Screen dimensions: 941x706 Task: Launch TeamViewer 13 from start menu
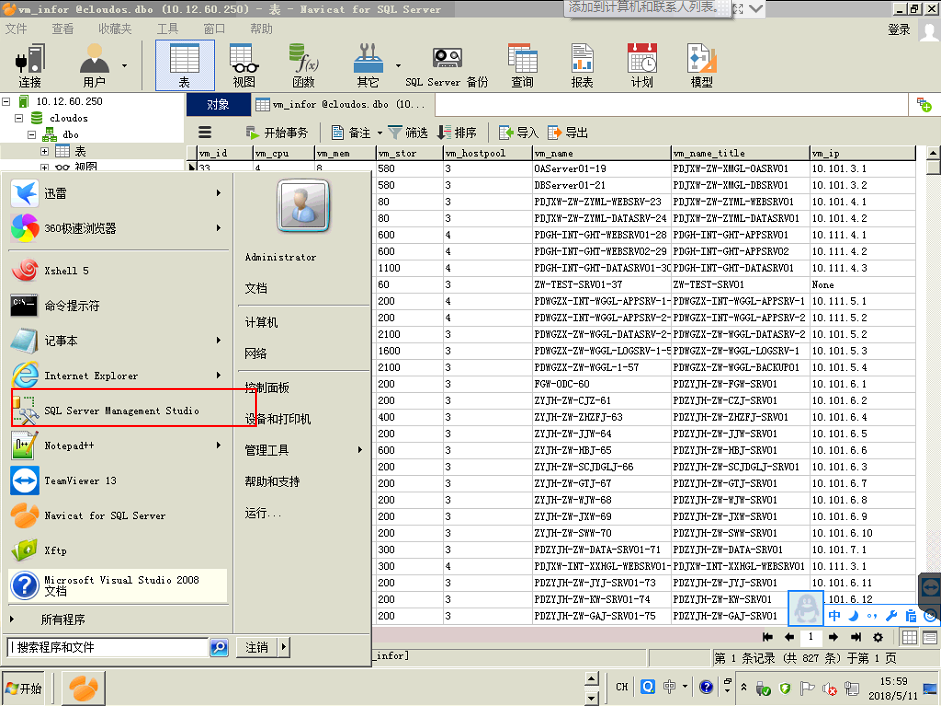click(x=116, y=481)
